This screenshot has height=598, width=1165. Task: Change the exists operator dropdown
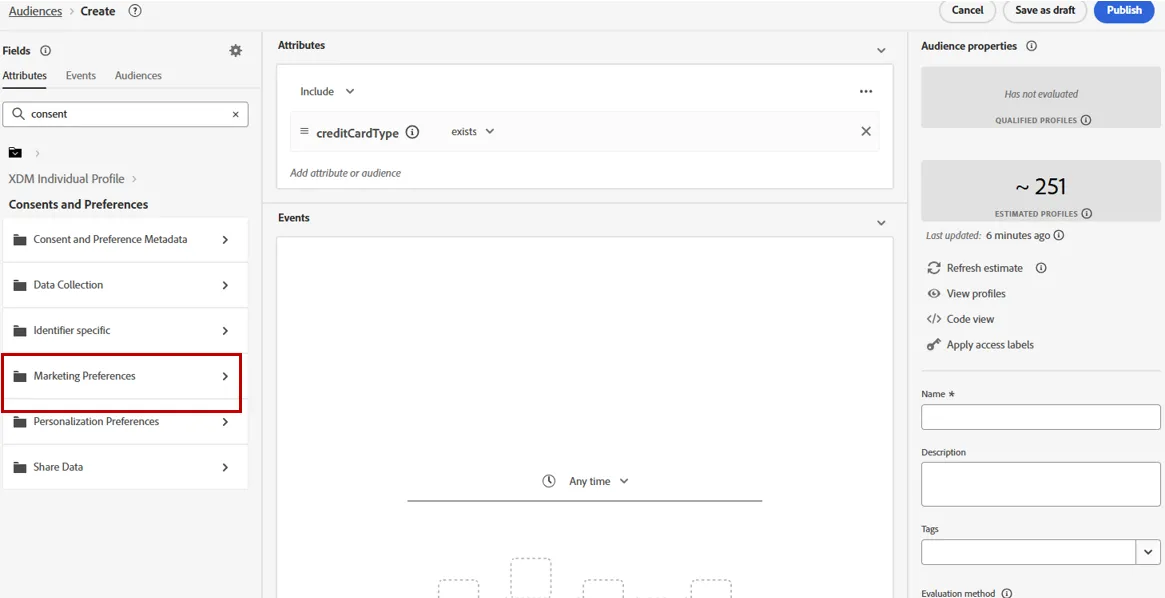coord(473,131)
